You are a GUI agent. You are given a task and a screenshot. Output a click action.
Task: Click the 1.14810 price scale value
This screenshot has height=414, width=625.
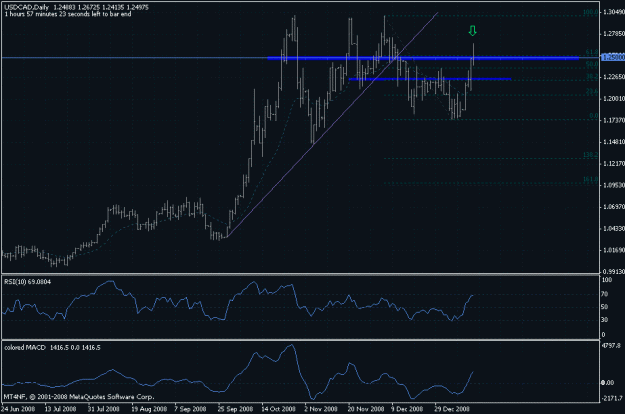coord(614,141)
